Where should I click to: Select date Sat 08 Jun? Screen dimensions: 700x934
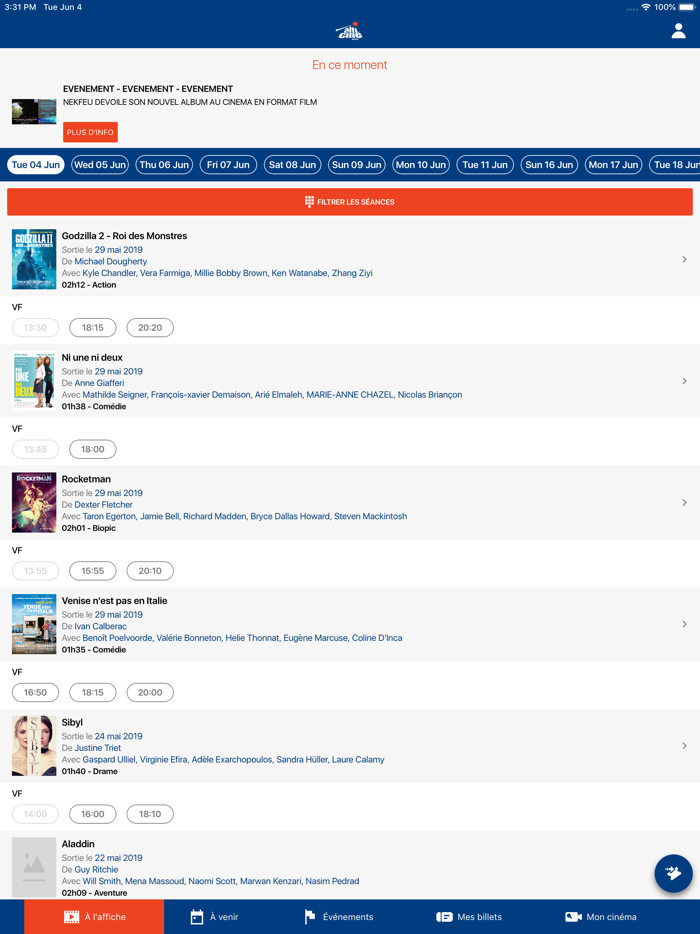point(293,164)
